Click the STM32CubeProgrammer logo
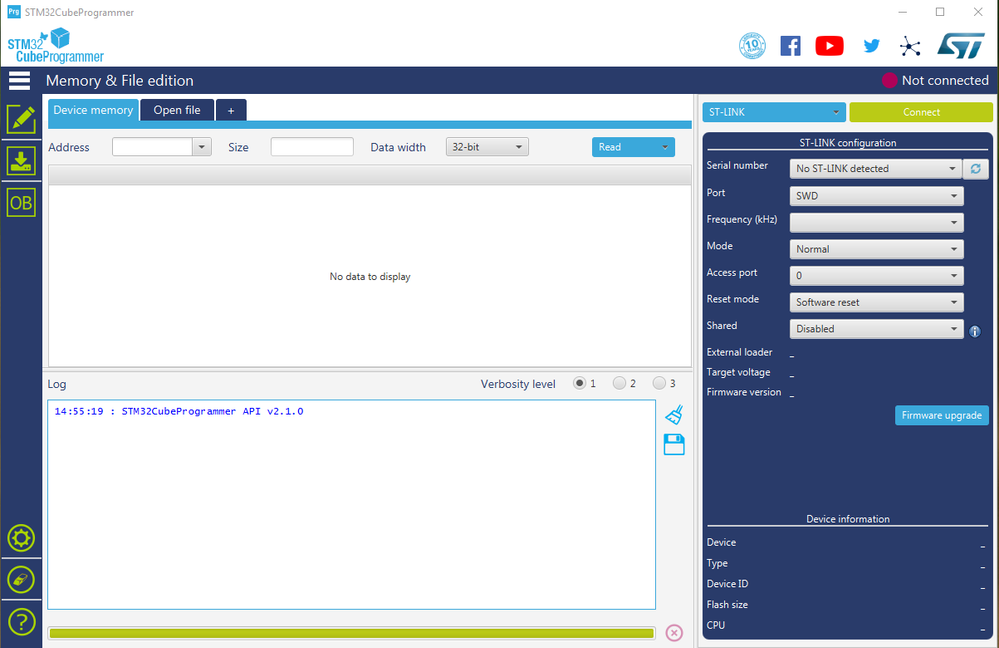 point(55,46)
